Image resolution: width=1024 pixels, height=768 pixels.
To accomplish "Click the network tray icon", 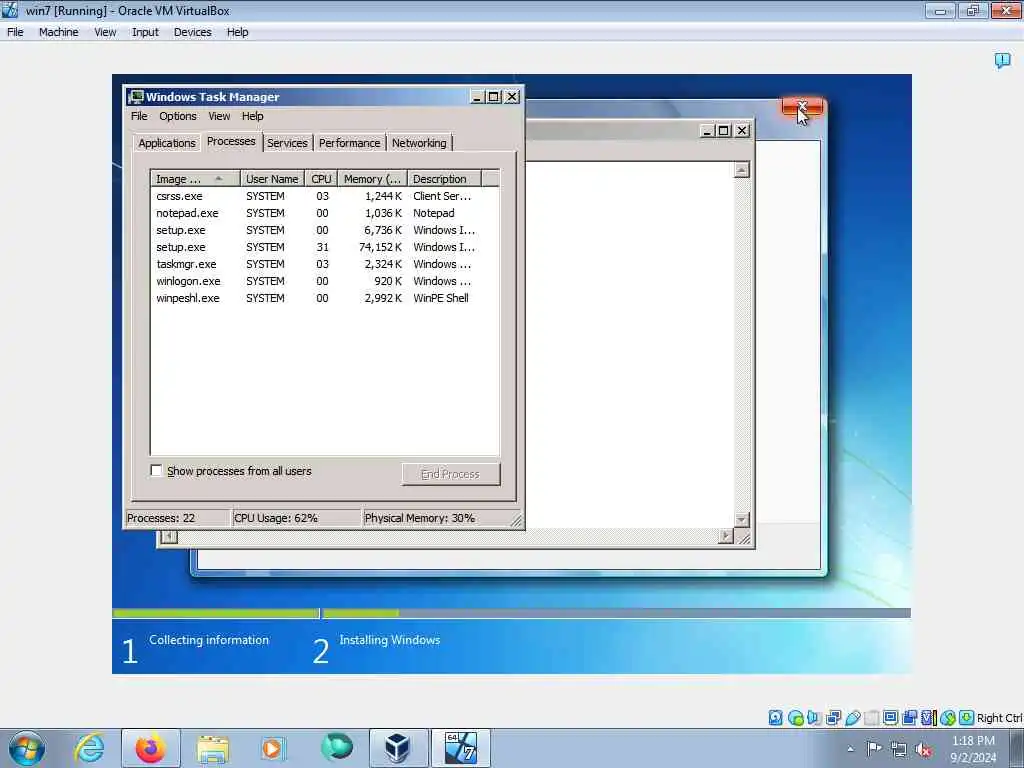I will [899, 749].
